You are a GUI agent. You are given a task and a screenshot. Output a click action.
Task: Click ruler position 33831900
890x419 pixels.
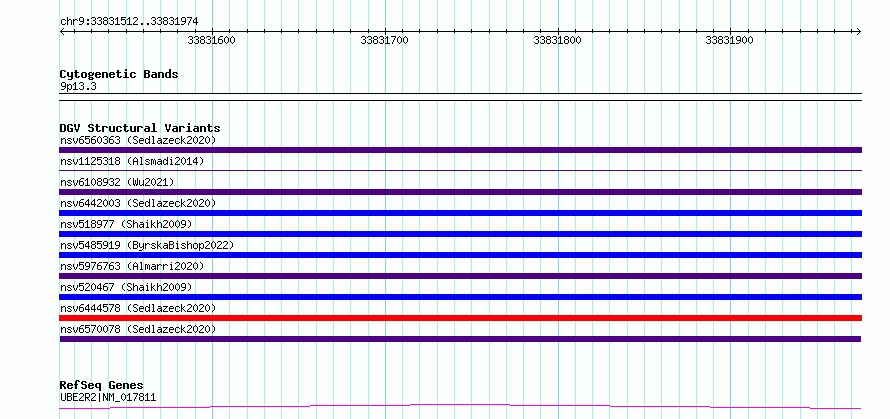(729, 40)
